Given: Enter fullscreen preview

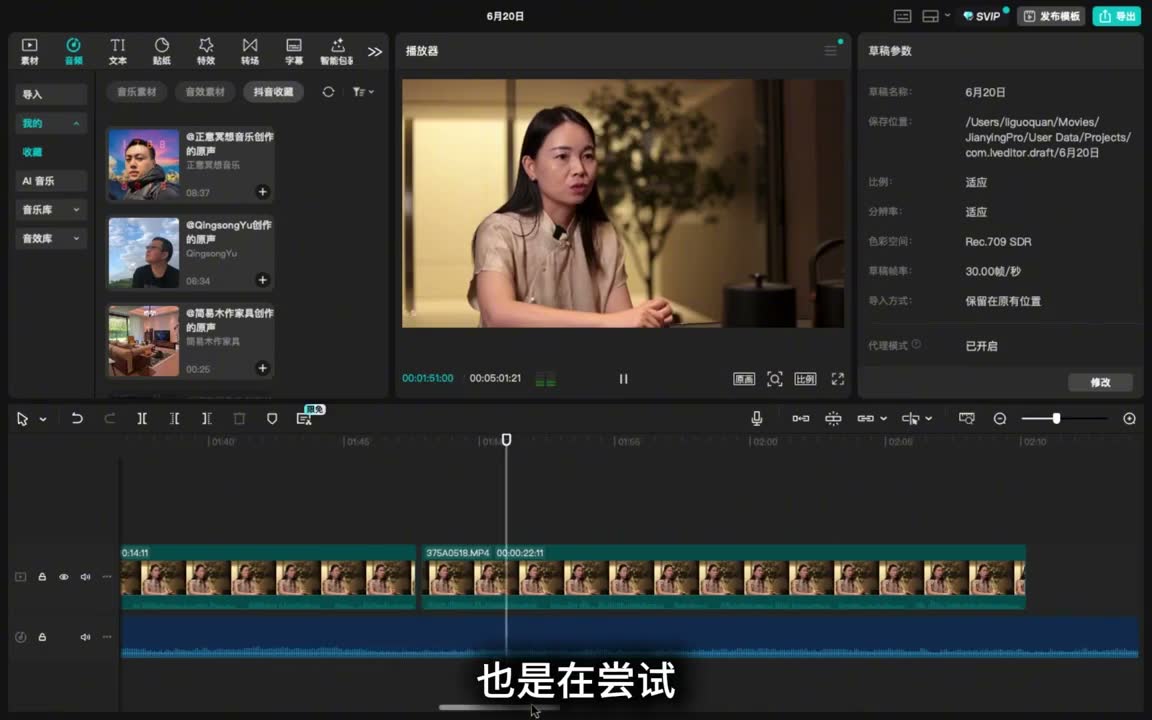Looking at the screenshot, I should 838,379.
